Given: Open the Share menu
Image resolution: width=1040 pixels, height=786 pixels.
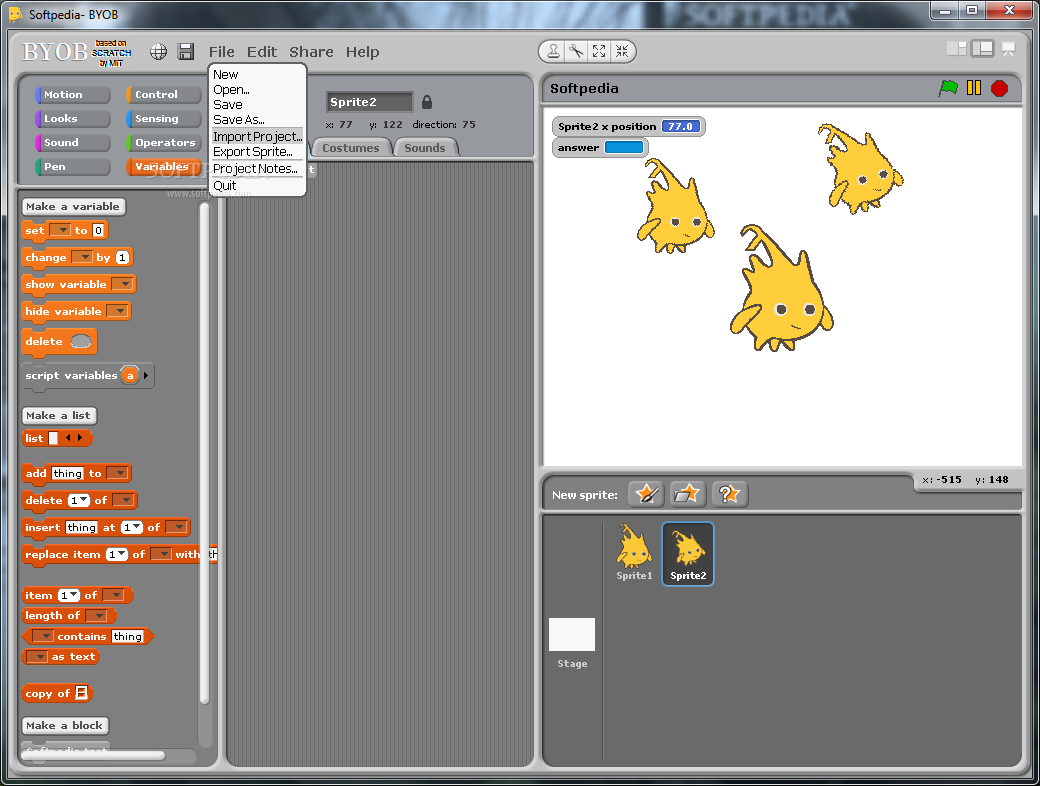Looking at the screenshot, I should tap(311, 52).
